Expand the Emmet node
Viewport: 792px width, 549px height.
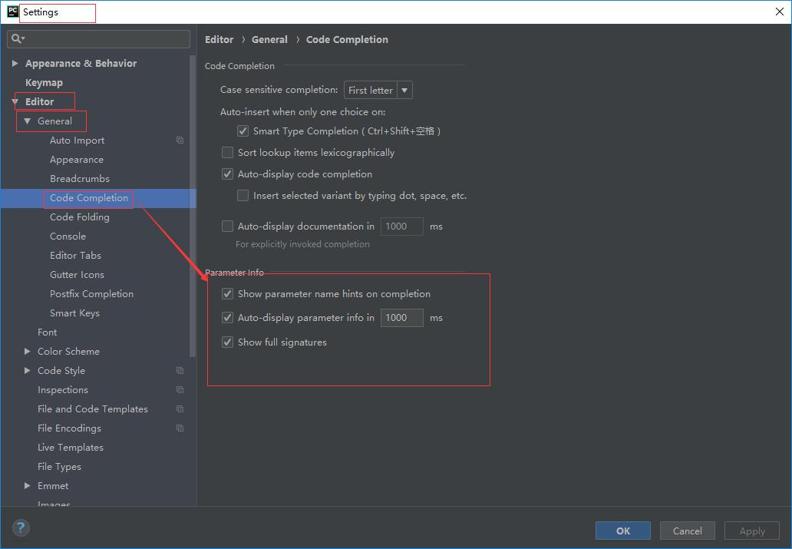point(27,485)
